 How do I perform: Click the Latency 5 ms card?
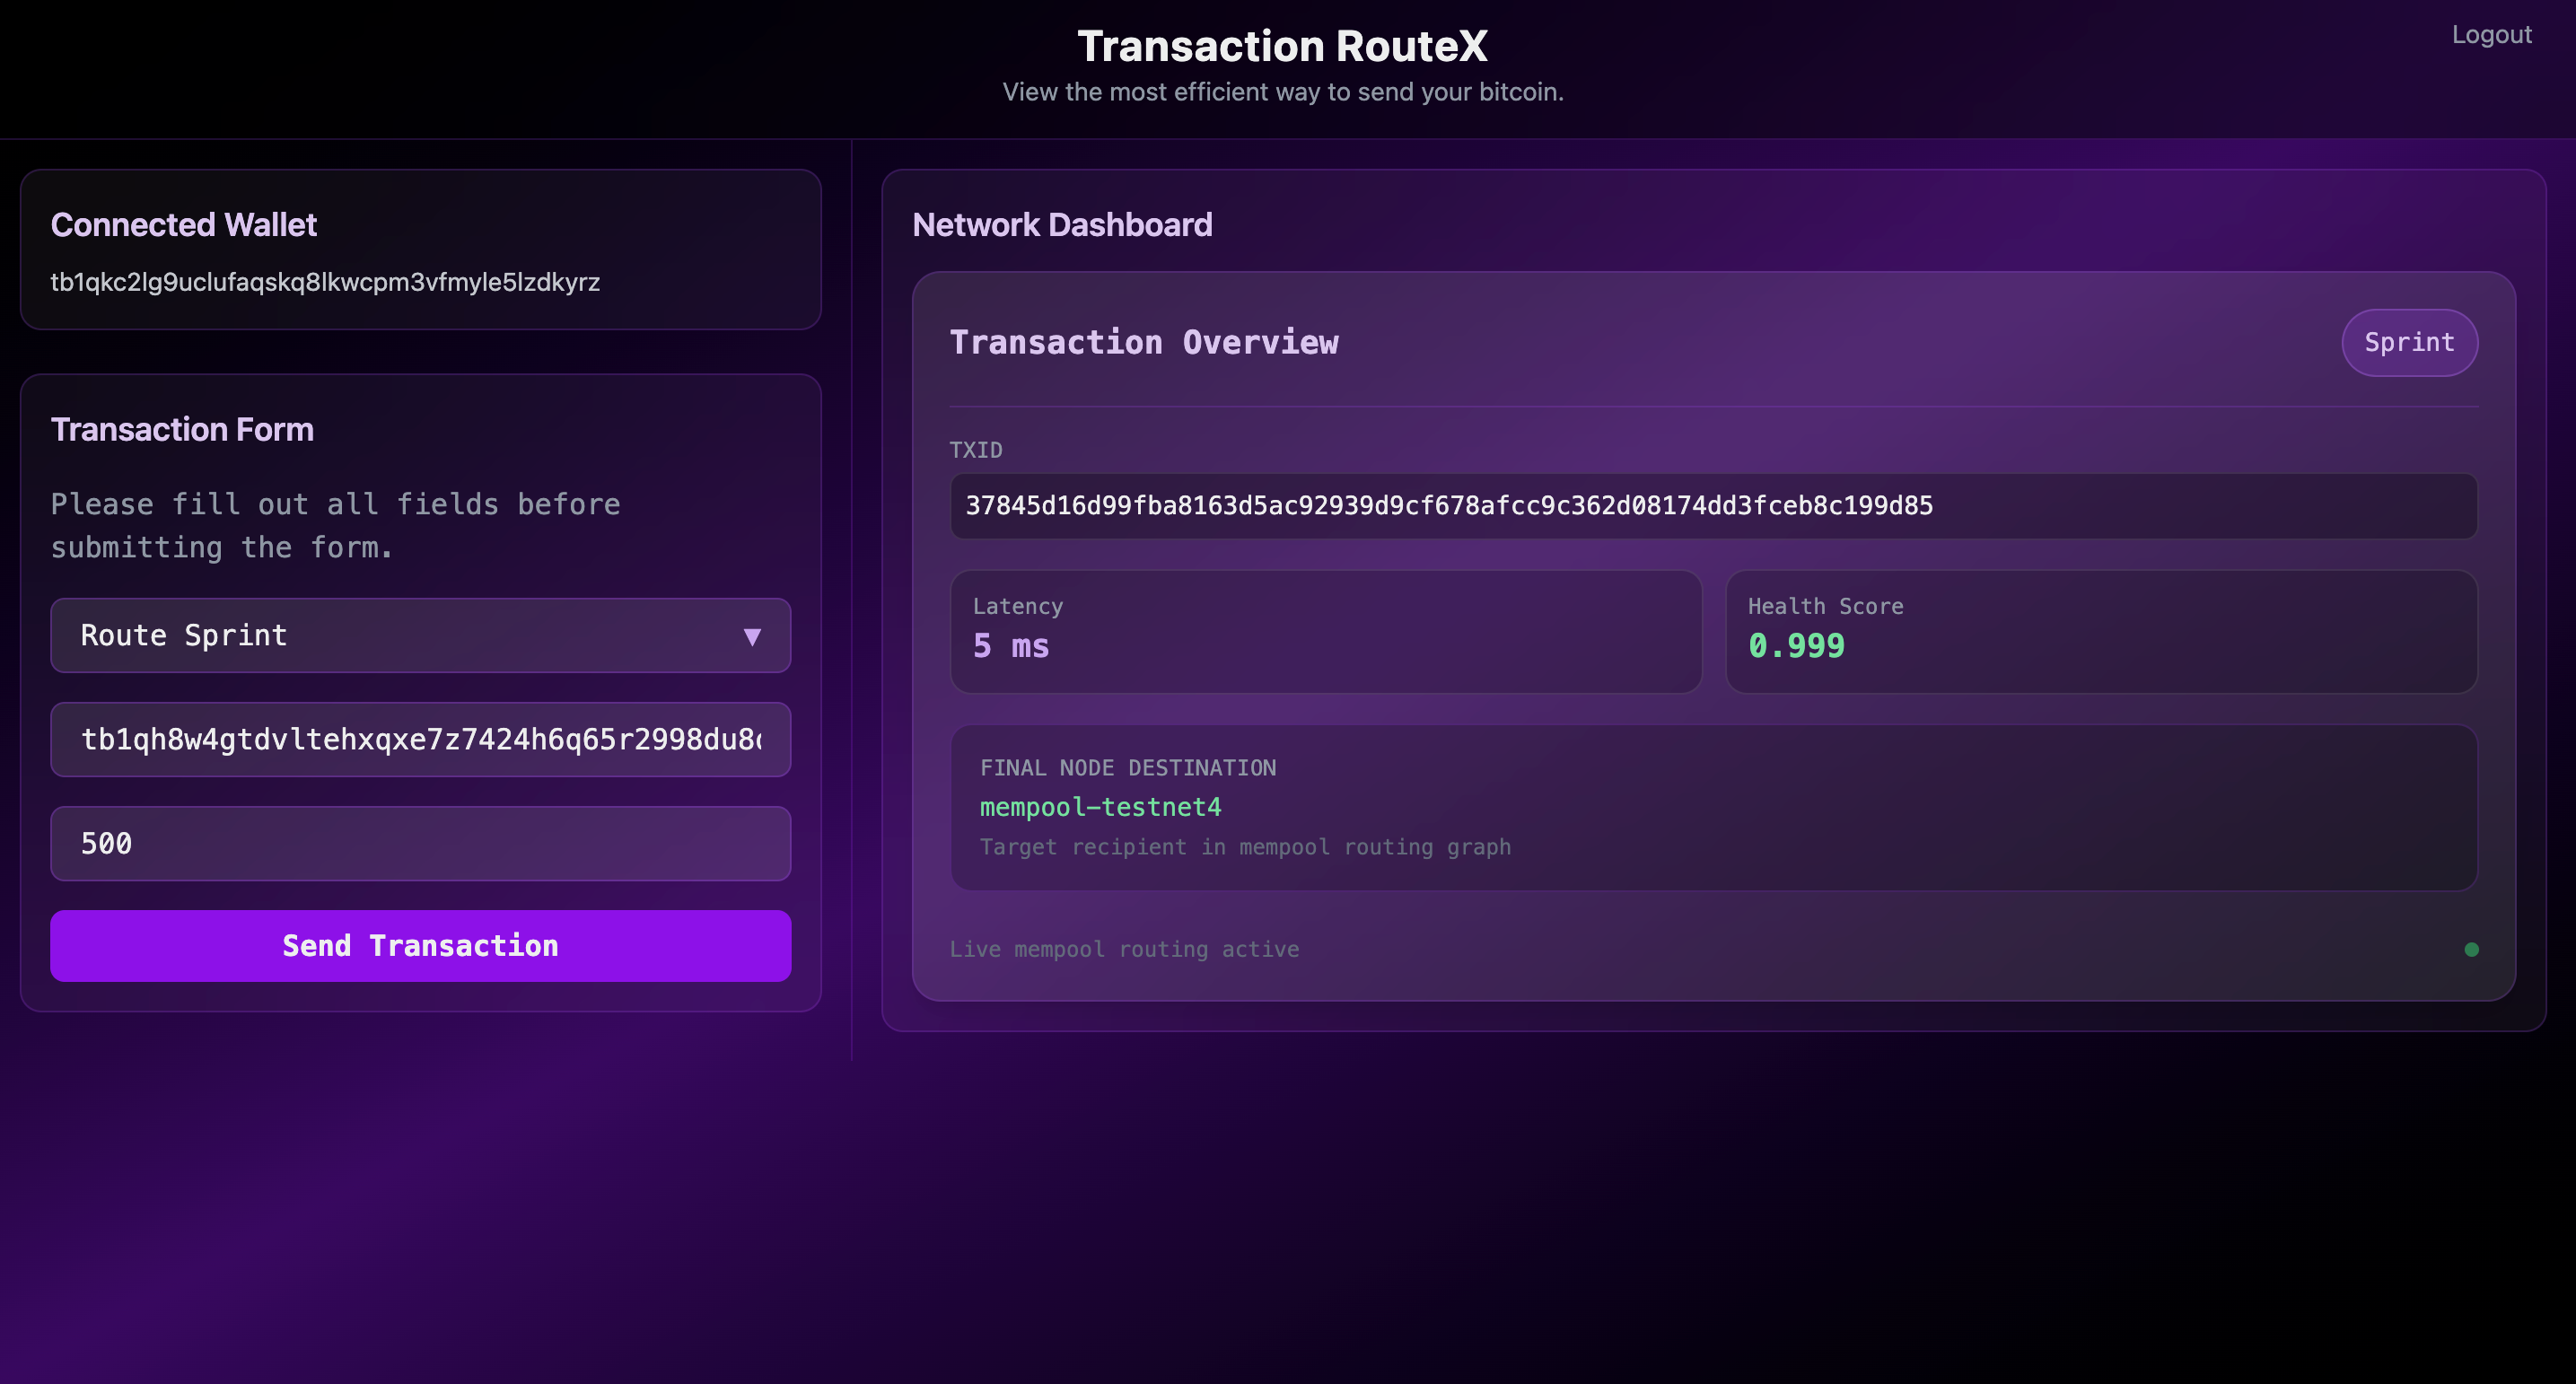pos(1325,631)
